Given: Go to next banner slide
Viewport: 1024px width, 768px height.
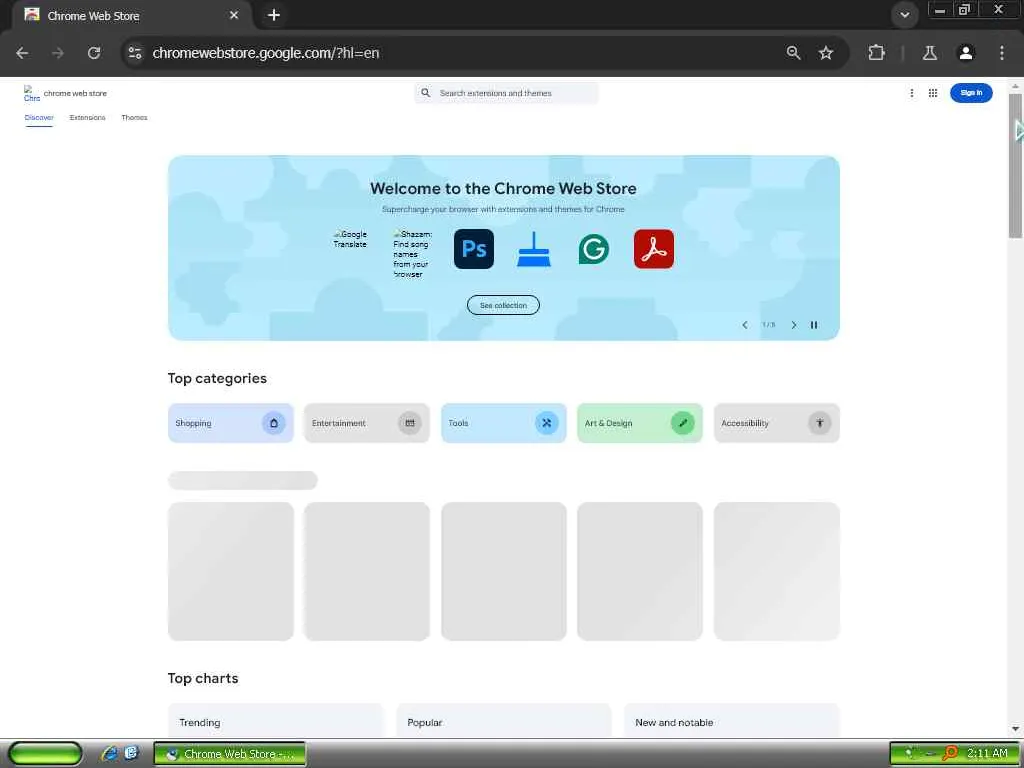Looking at the screenshot, I should coord(793,325).
